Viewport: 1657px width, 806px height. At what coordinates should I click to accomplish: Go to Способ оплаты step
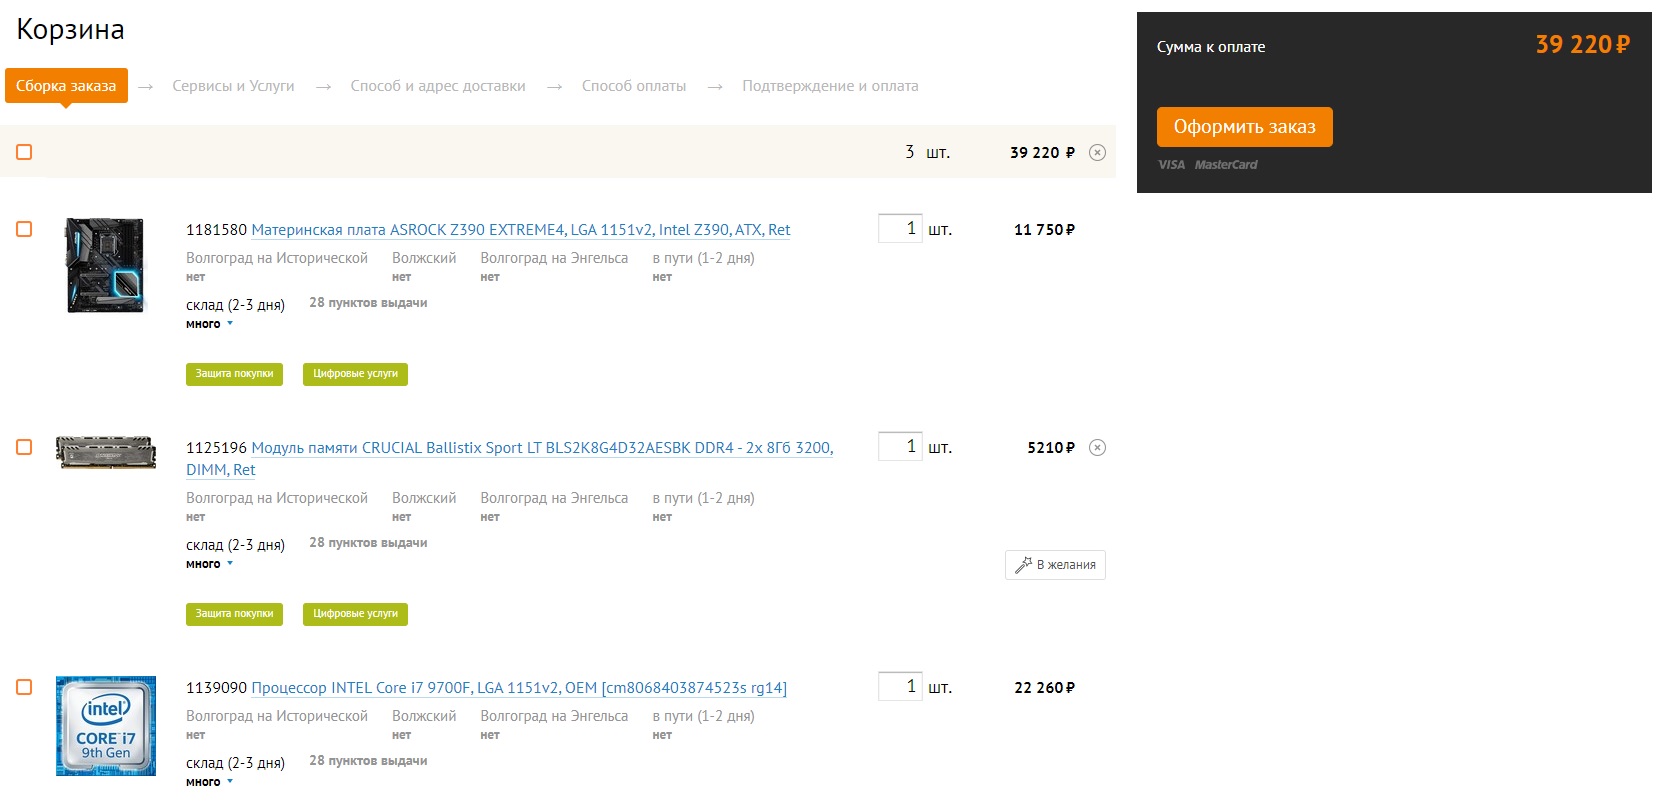(x=634, y=86)
